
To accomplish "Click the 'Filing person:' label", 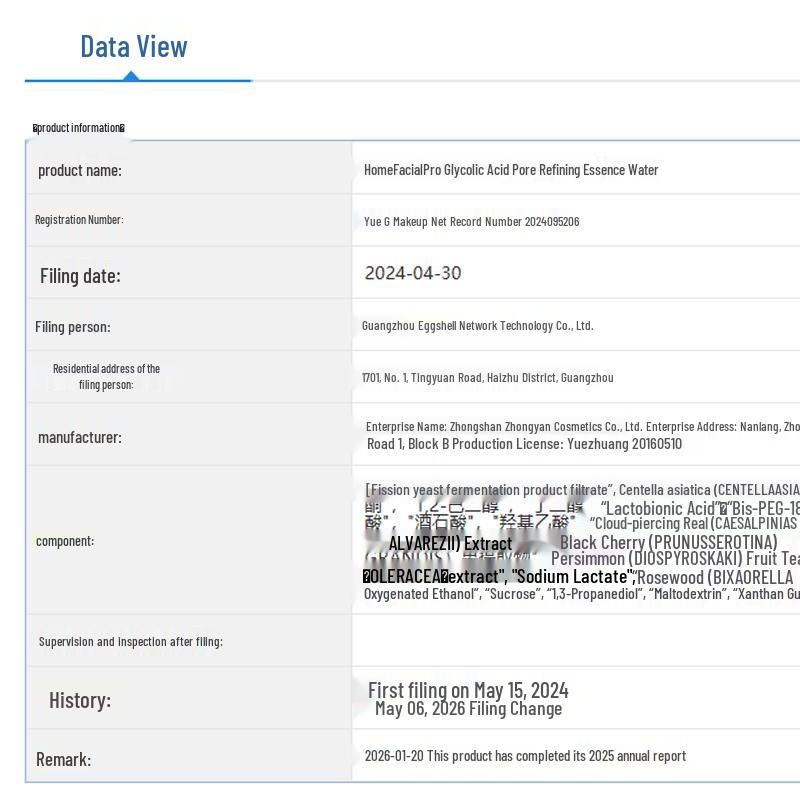I will (x=72, y=327).
